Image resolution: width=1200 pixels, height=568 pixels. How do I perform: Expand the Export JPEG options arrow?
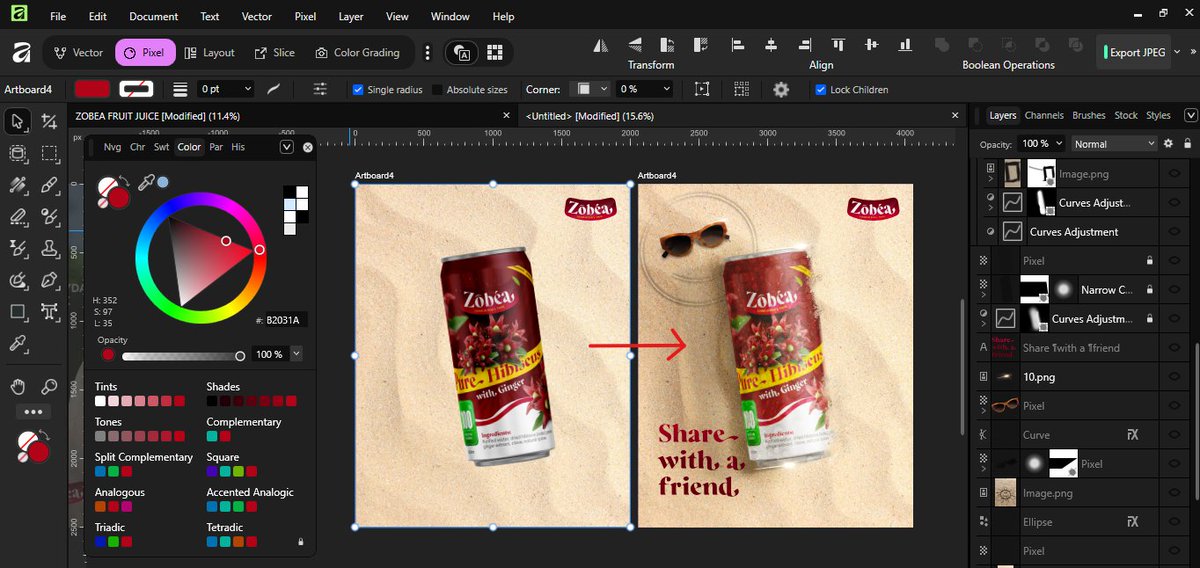tap(1176, 52)
